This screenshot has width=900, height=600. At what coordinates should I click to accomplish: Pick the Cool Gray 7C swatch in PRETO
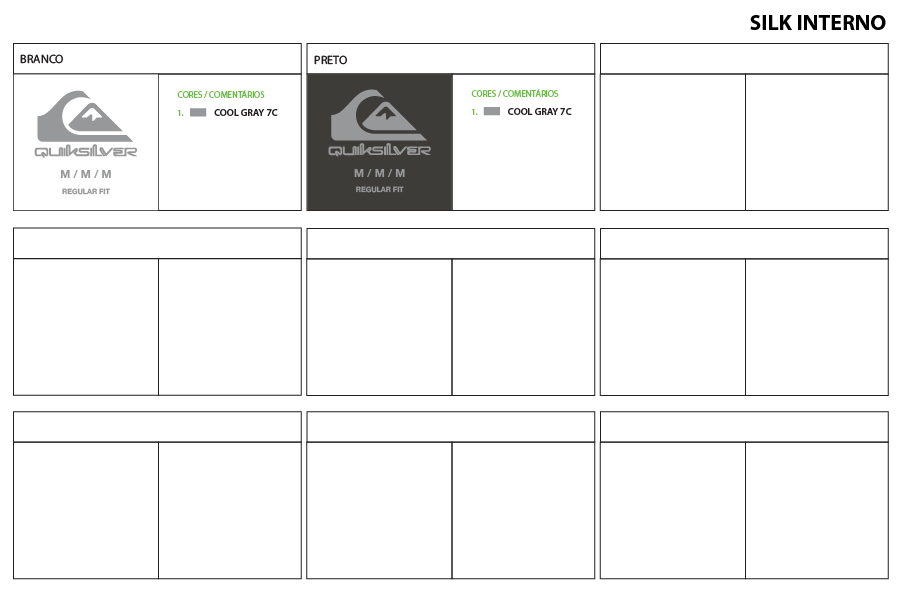tap(492, 111)
